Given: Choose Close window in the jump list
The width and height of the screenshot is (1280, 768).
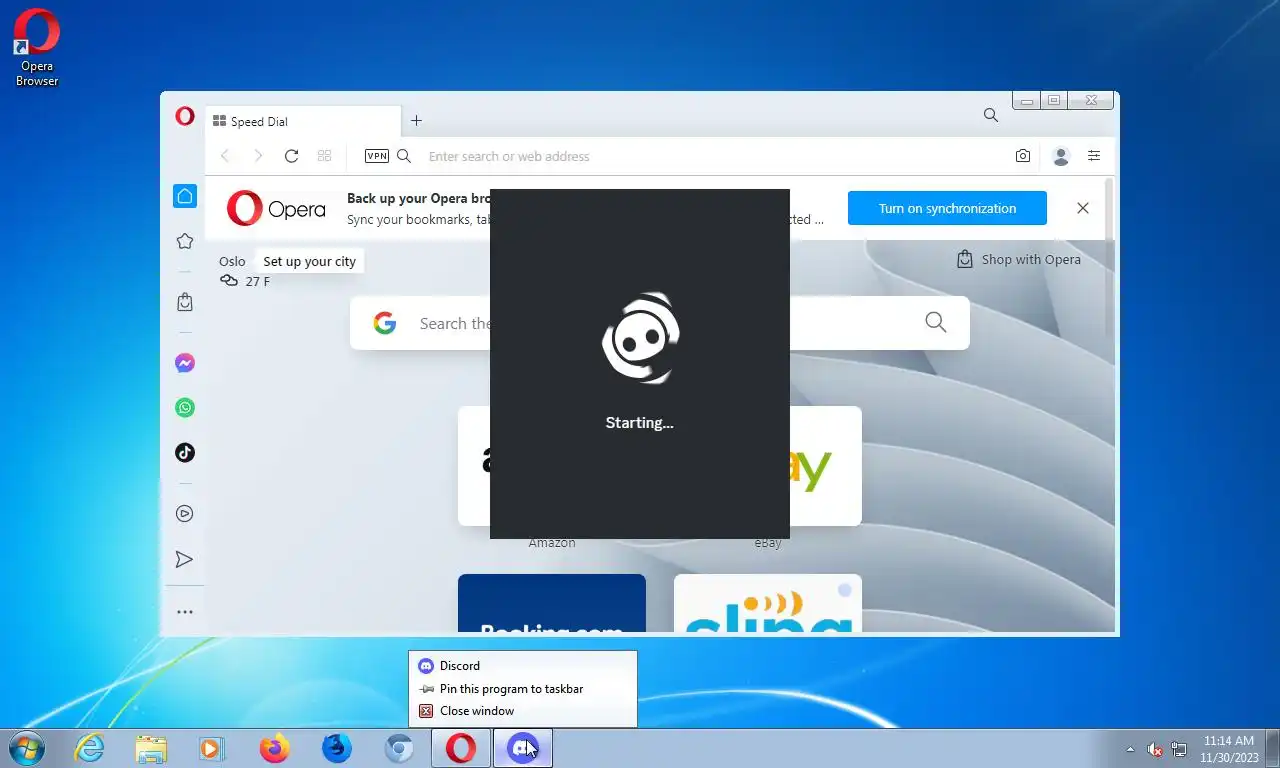Looking at the screenshot, I should pos(523,711).
